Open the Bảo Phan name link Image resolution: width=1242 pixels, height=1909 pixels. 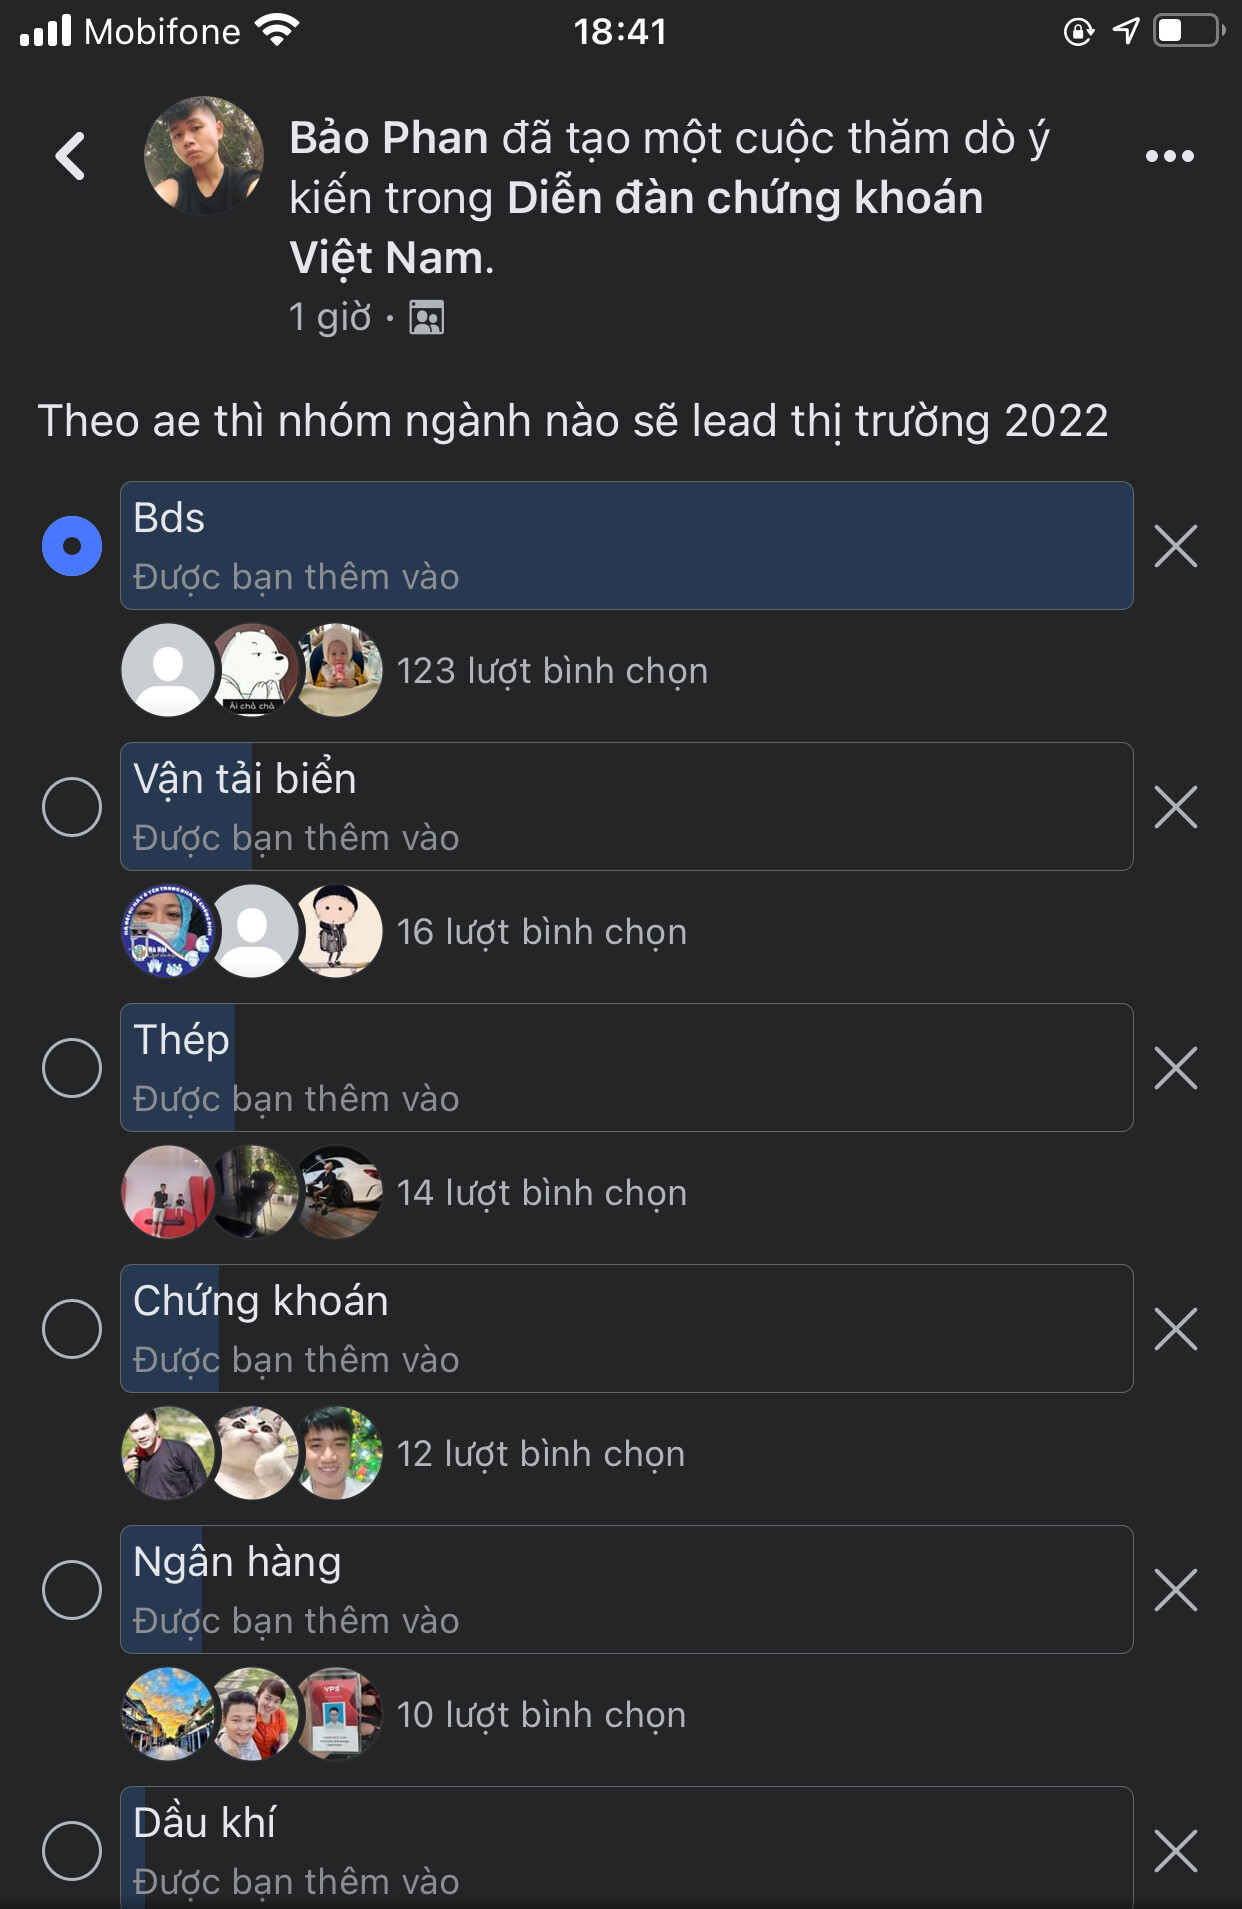point(388,138)
